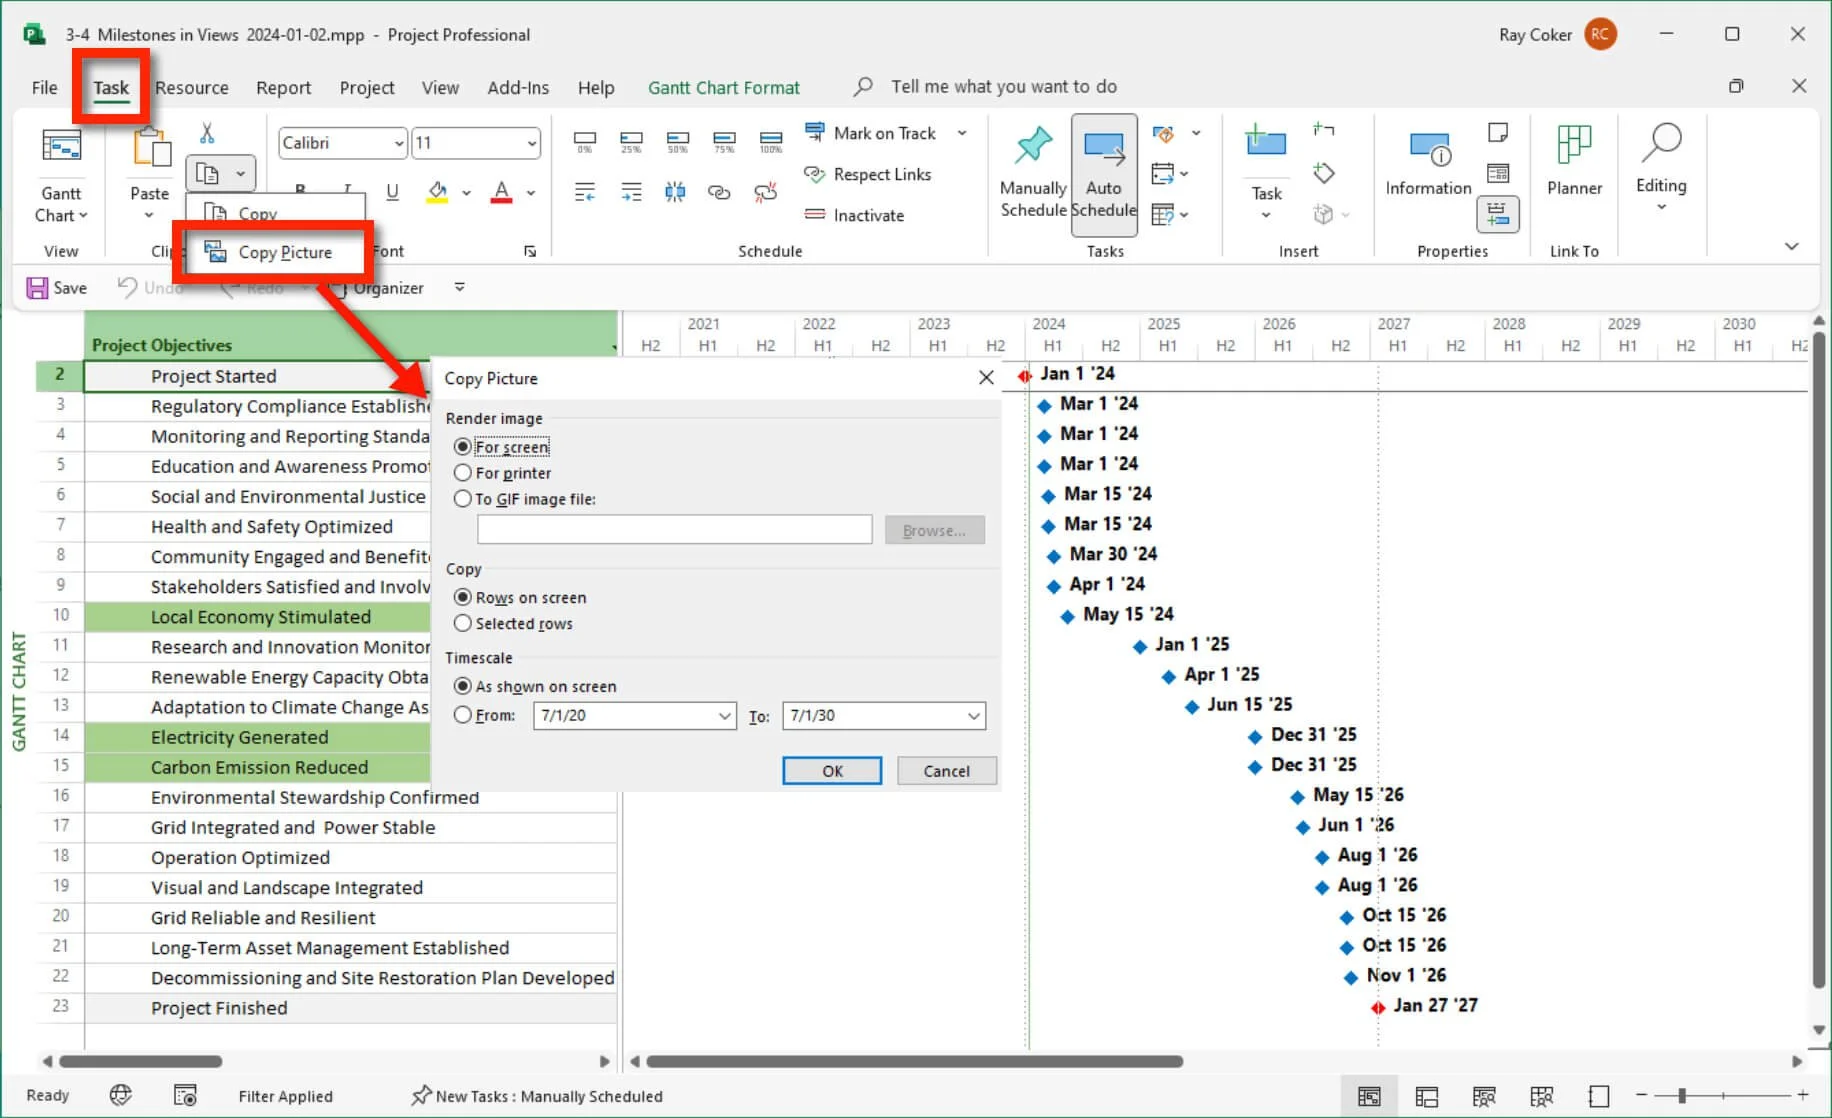This screenshot has height=1118, width=1832.
Task: Open the File menu
Action: pos(45,87)
